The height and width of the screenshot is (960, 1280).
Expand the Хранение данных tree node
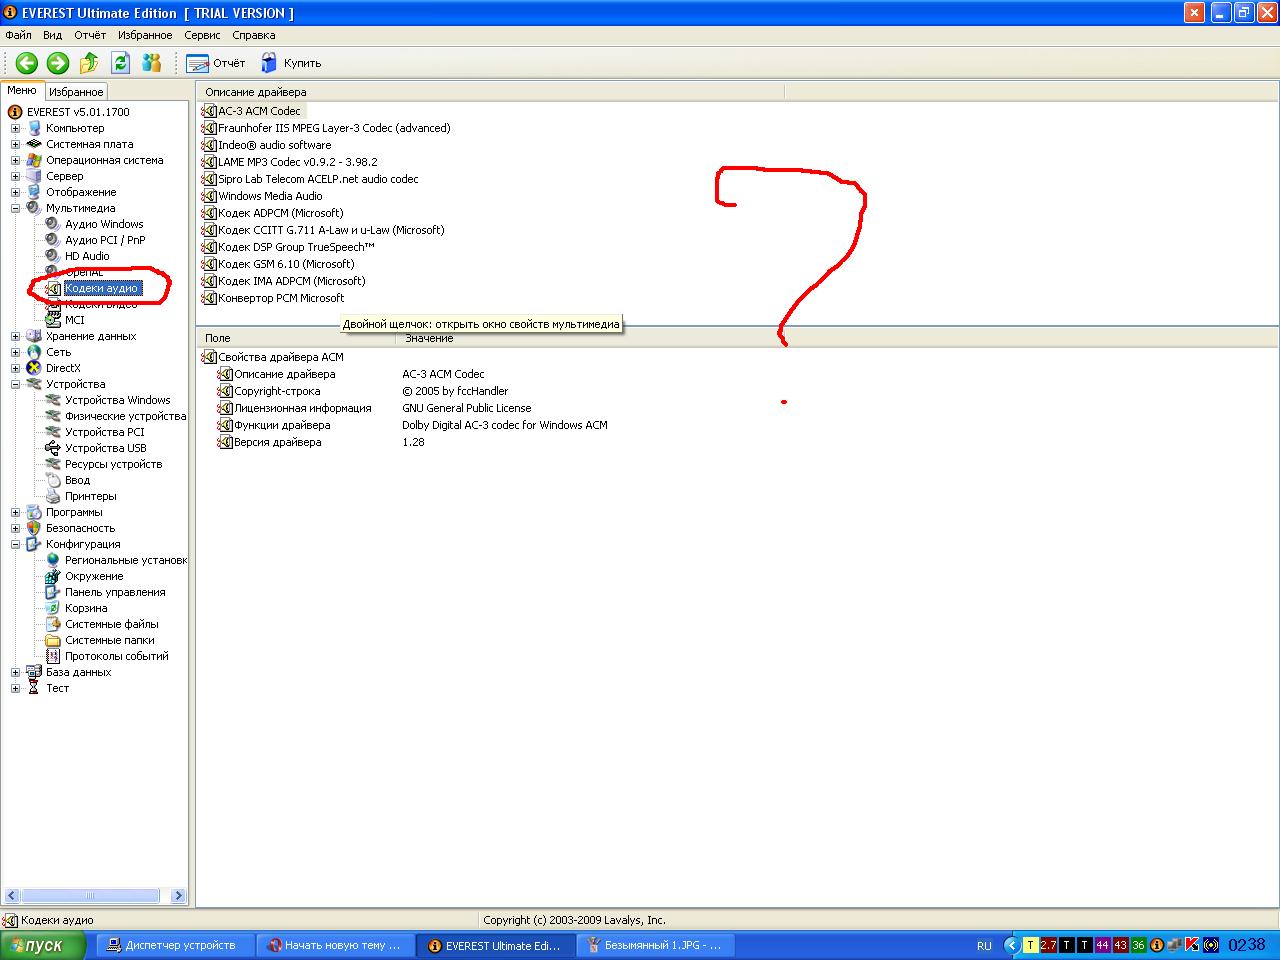pyautogui.click(x=15, y=336)
